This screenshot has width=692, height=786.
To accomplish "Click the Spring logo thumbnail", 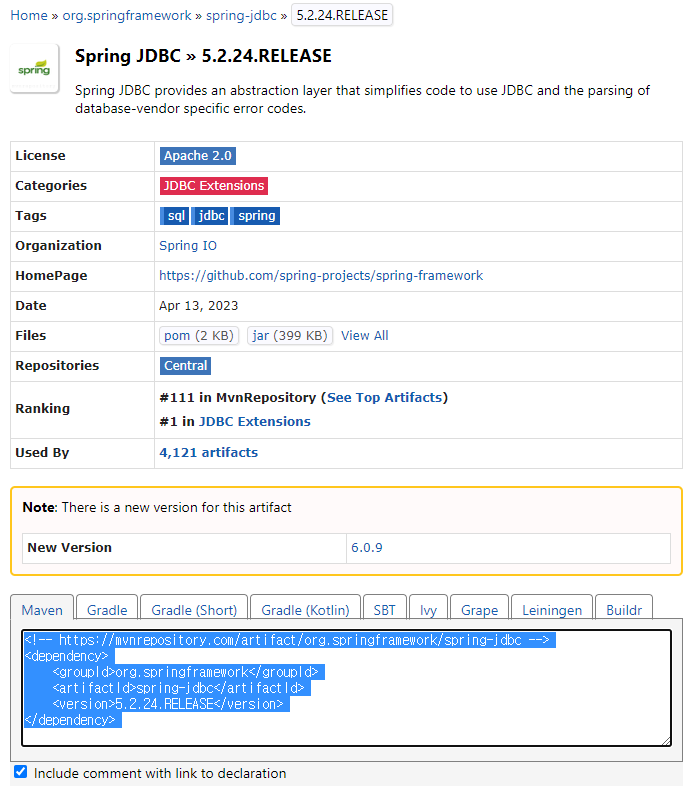I will (x=35, y=68).
